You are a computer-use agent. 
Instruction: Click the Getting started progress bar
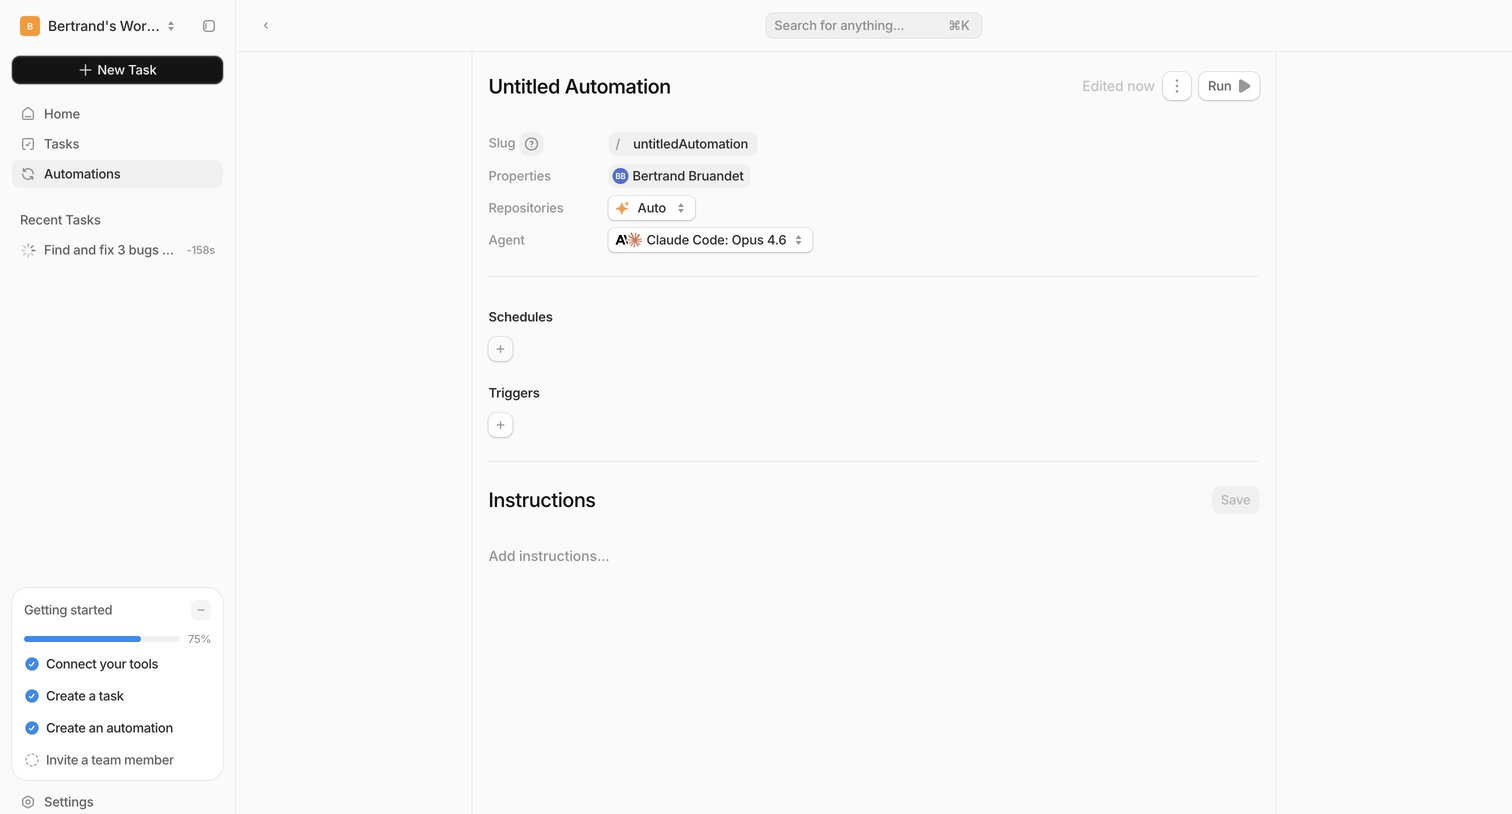coord(102,639)
